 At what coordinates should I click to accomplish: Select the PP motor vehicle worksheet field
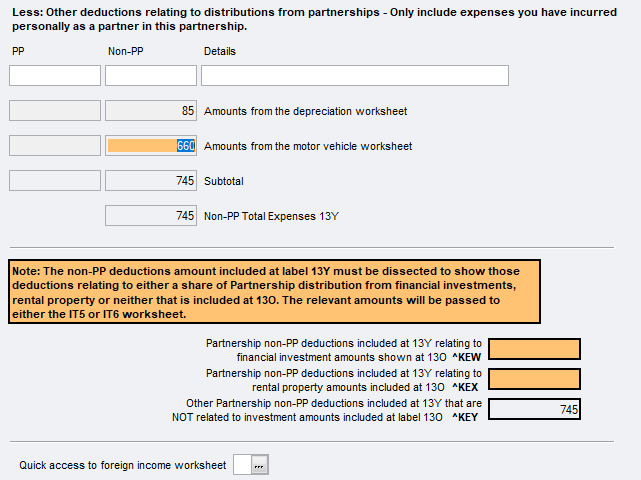[x=55, y=146]
